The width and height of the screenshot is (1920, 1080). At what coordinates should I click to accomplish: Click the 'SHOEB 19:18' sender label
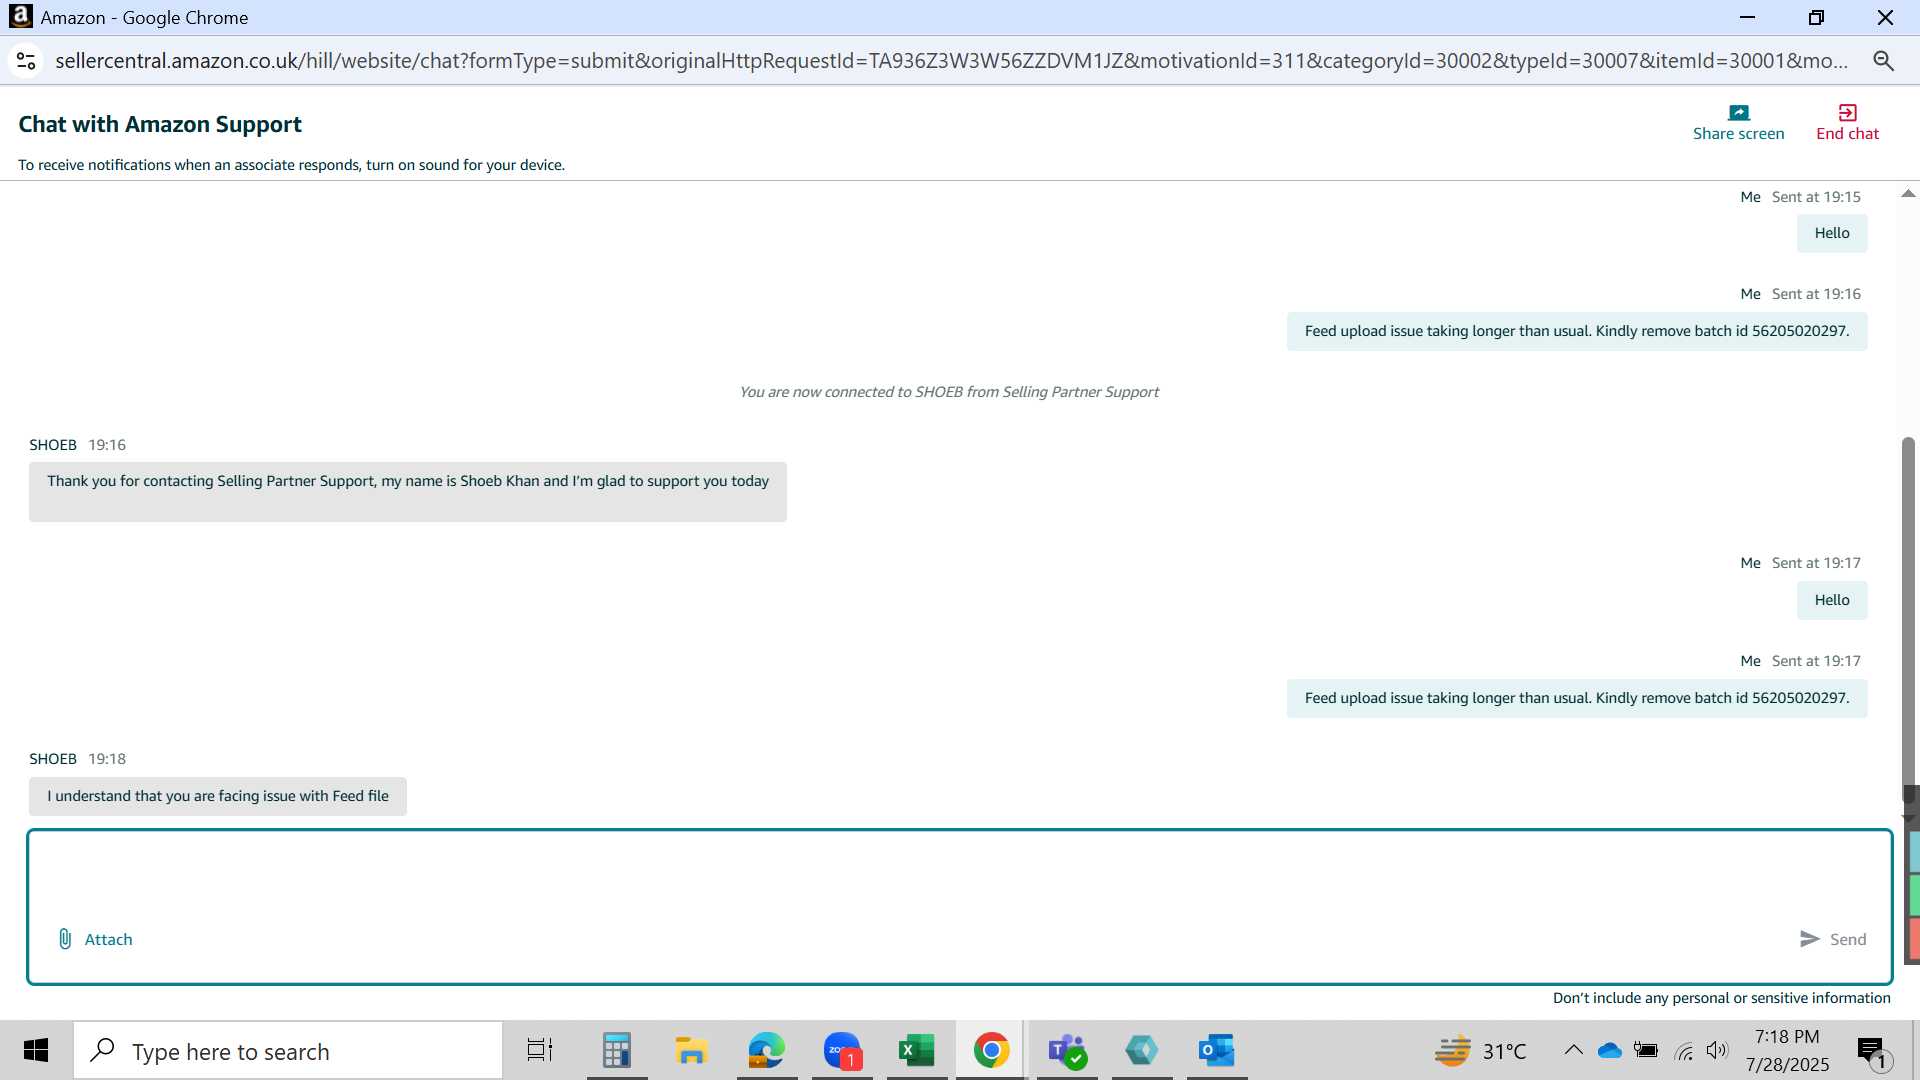point(78,759)
